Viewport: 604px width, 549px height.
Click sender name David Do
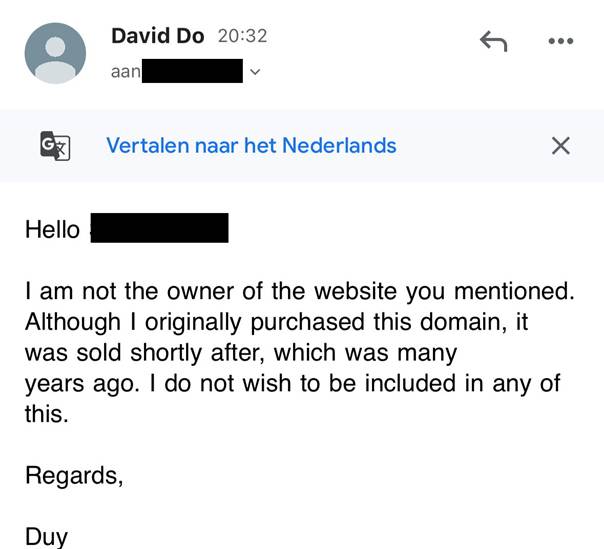coord(157,36)
